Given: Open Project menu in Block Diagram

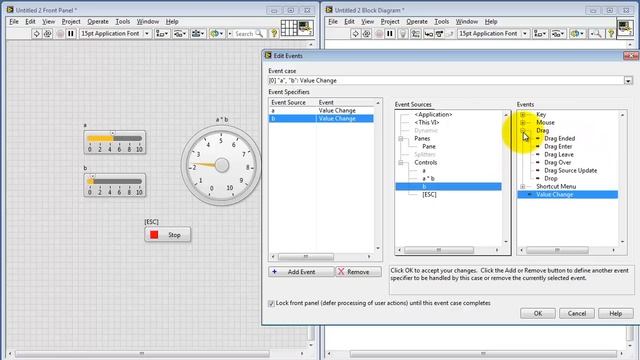Looking at the screenshot, I should tap(390, 21).
